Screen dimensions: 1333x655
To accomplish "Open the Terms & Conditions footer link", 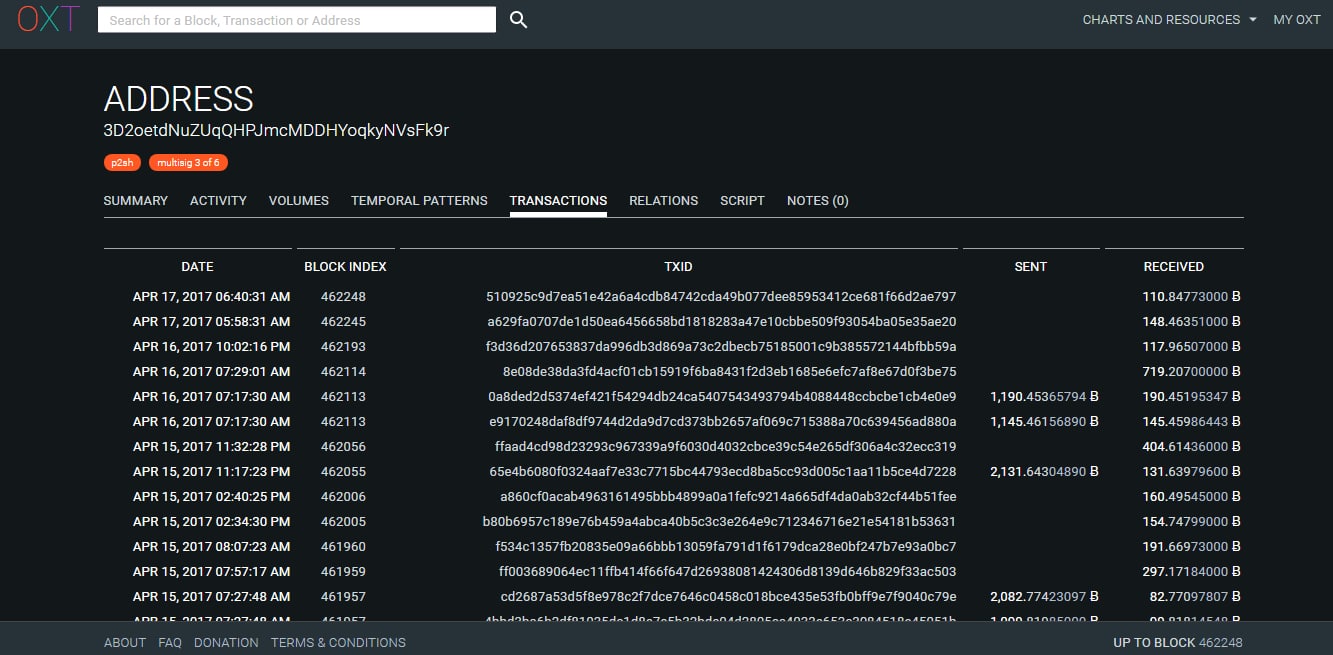I will tap(338, 643).
